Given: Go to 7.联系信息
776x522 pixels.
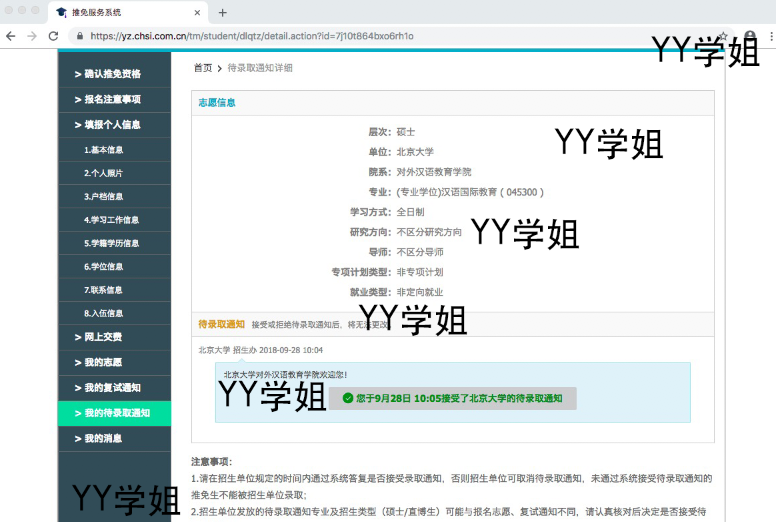Looking at the screenshot, I should pyautogui.click(x=114, y=290).
